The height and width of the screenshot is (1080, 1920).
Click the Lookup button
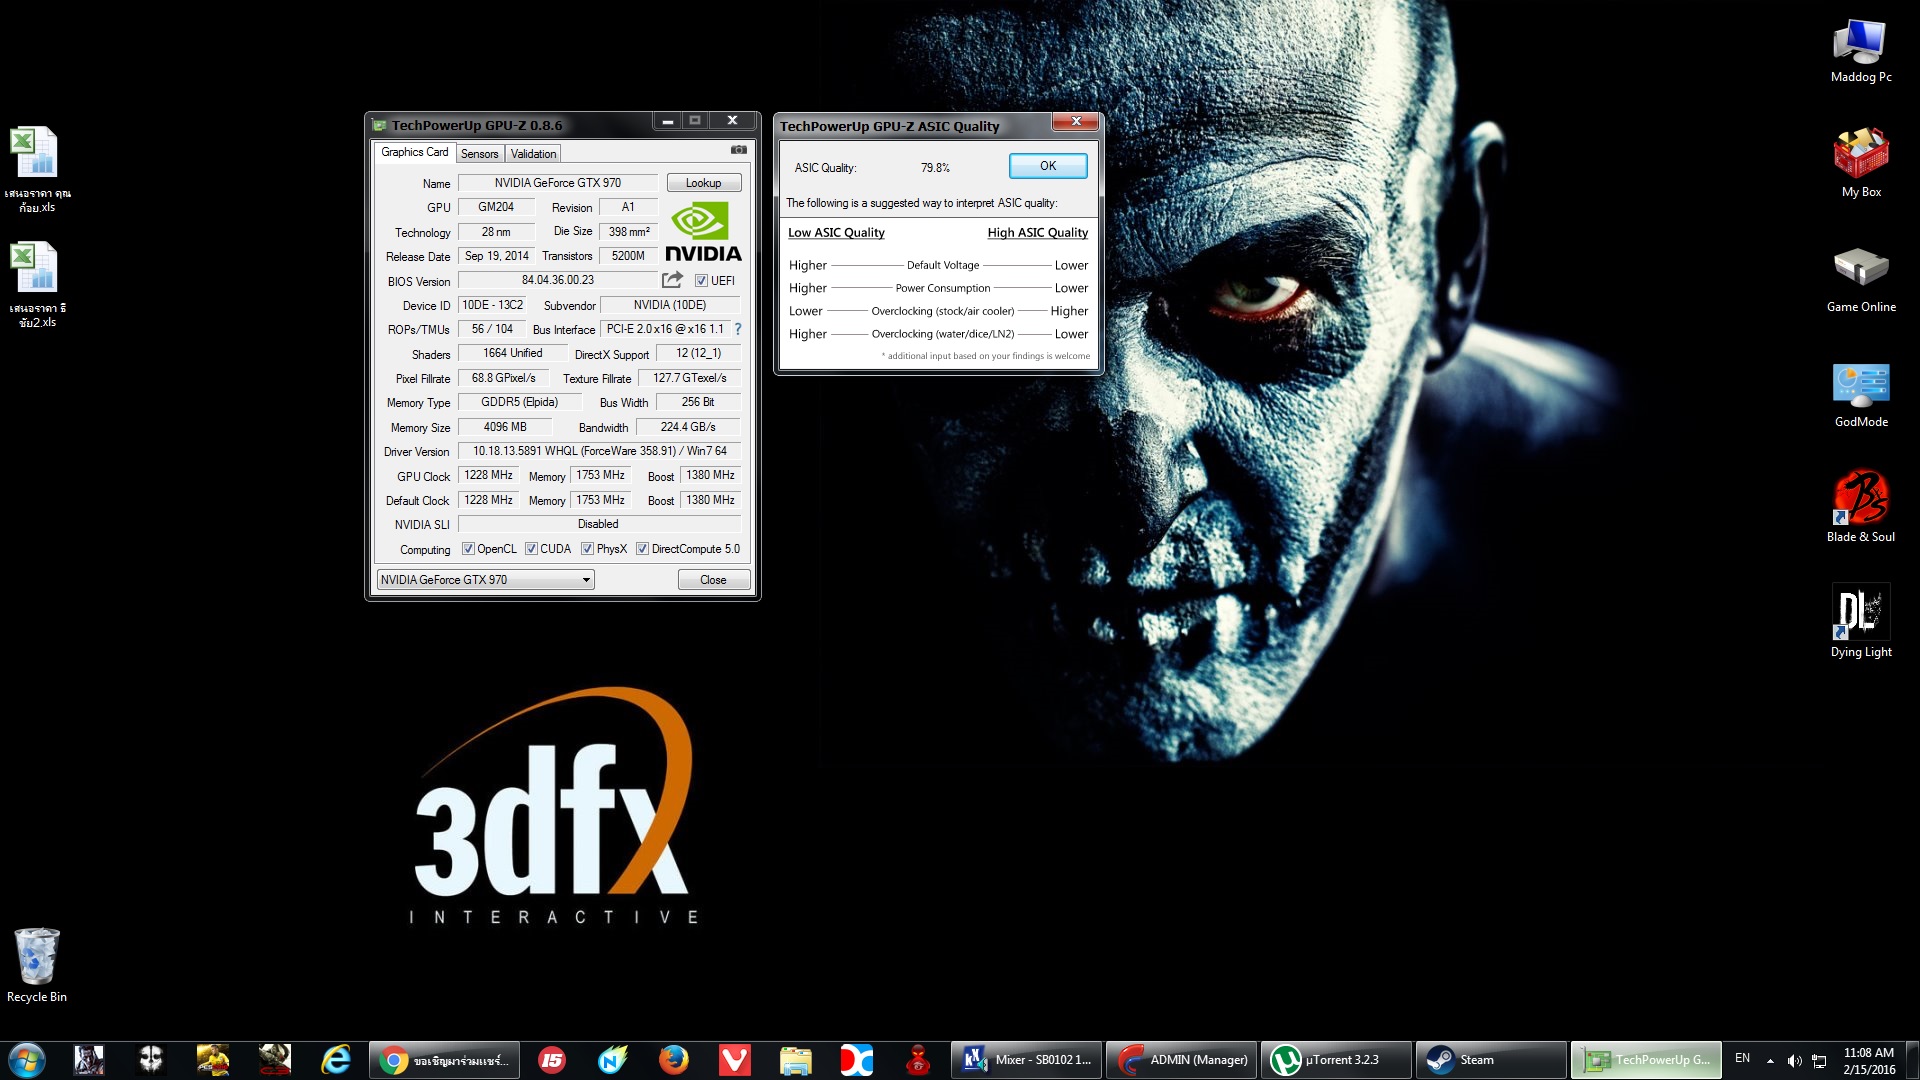coord(703,183)
